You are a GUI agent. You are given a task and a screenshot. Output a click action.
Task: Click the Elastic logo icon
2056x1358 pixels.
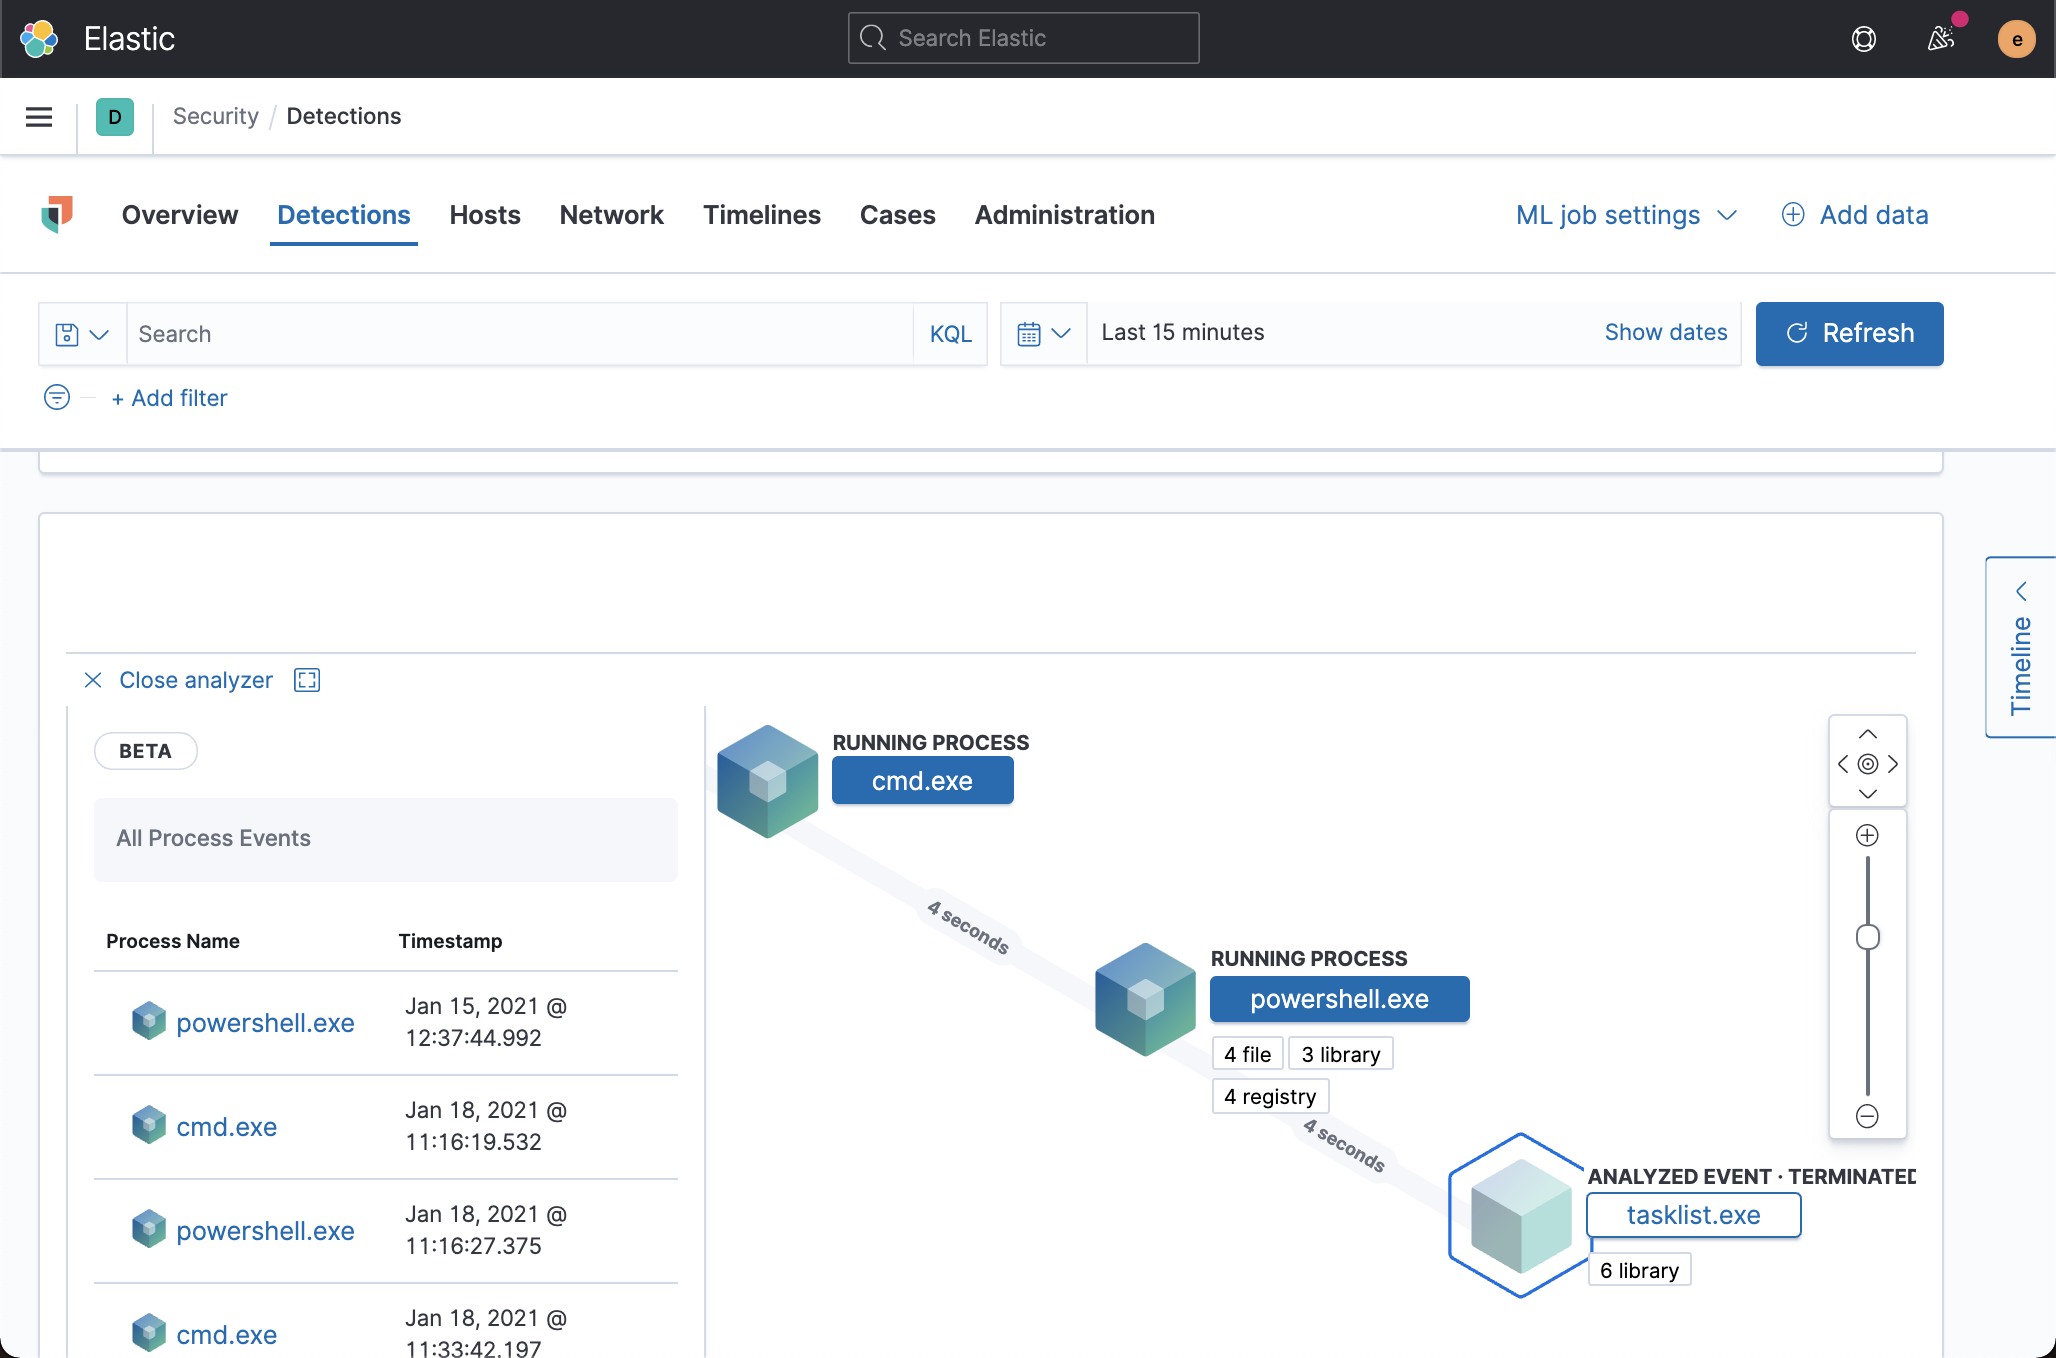pyautogui.click(x=39, y=38)
